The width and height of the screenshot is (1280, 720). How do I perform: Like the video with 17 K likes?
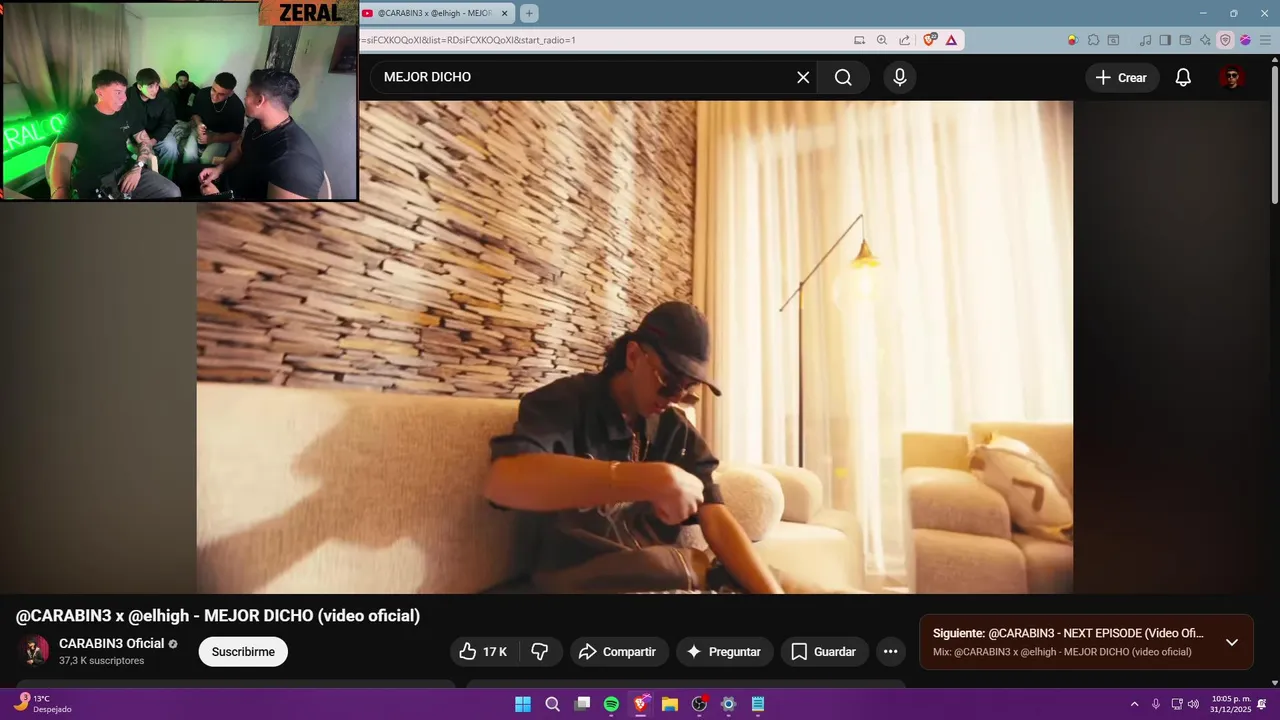483,652
